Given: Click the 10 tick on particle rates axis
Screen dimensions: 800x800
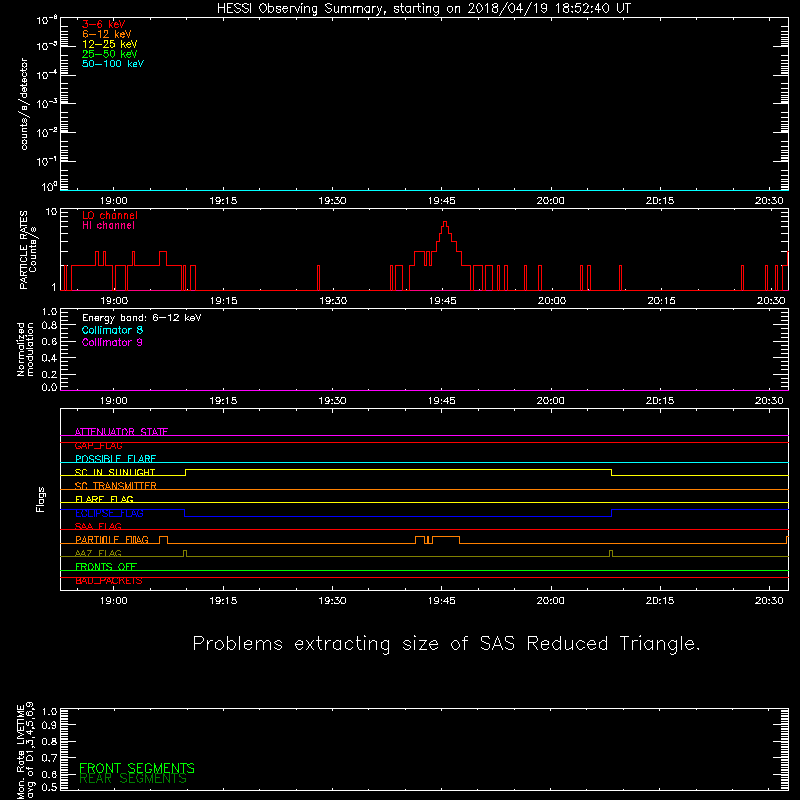Looking at the screenshot, I should pos(52,212).
